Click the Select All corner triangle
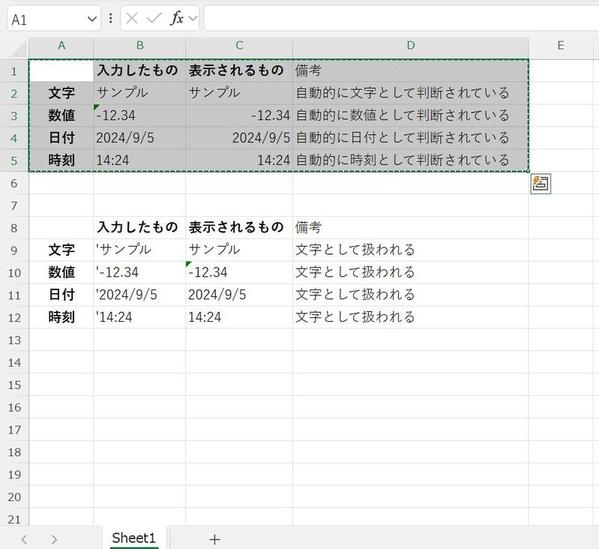Screen dimensions: 599x549 [x=18, y=48]
